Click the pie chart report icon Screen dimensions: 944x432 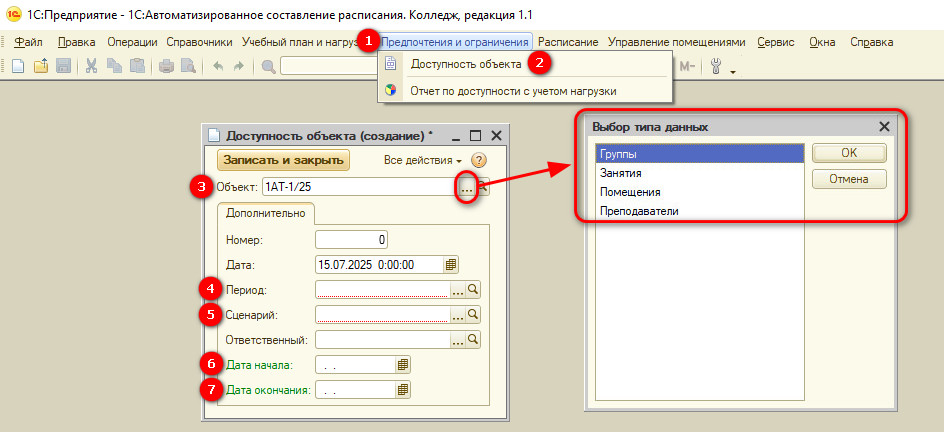point(391,90)
